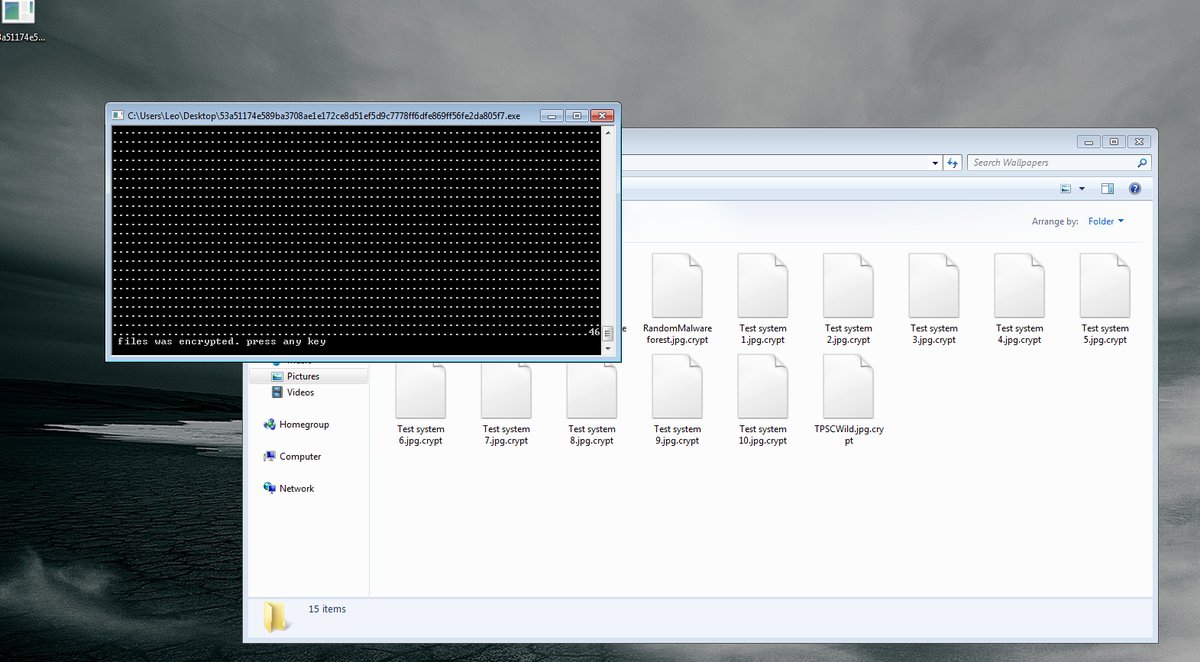Select Test system 1.jpg.crypt file icon
Image resolution: width=1200 pixels, height=662 pixels.
pos(763,285)
